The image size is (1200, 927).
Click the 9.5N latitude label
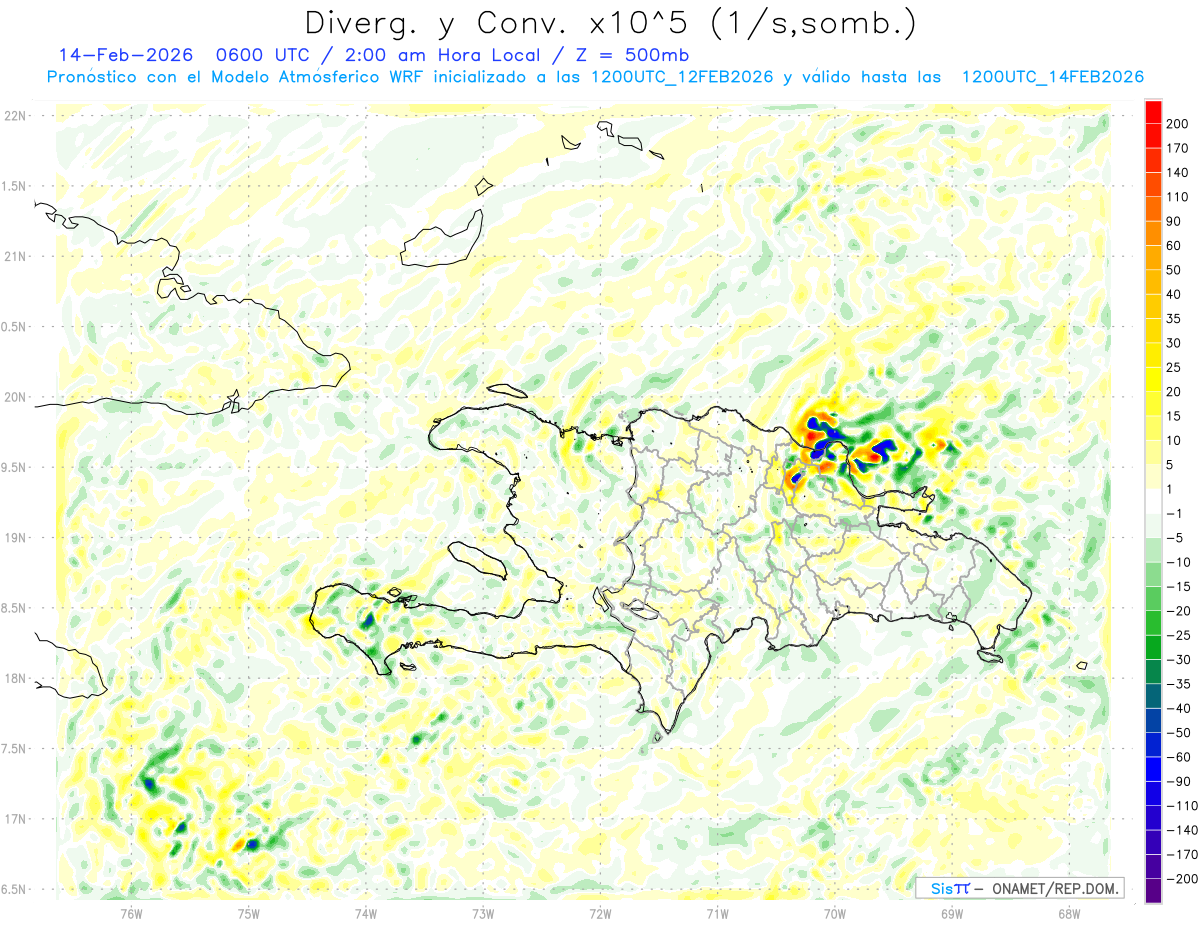coord(15,467)
